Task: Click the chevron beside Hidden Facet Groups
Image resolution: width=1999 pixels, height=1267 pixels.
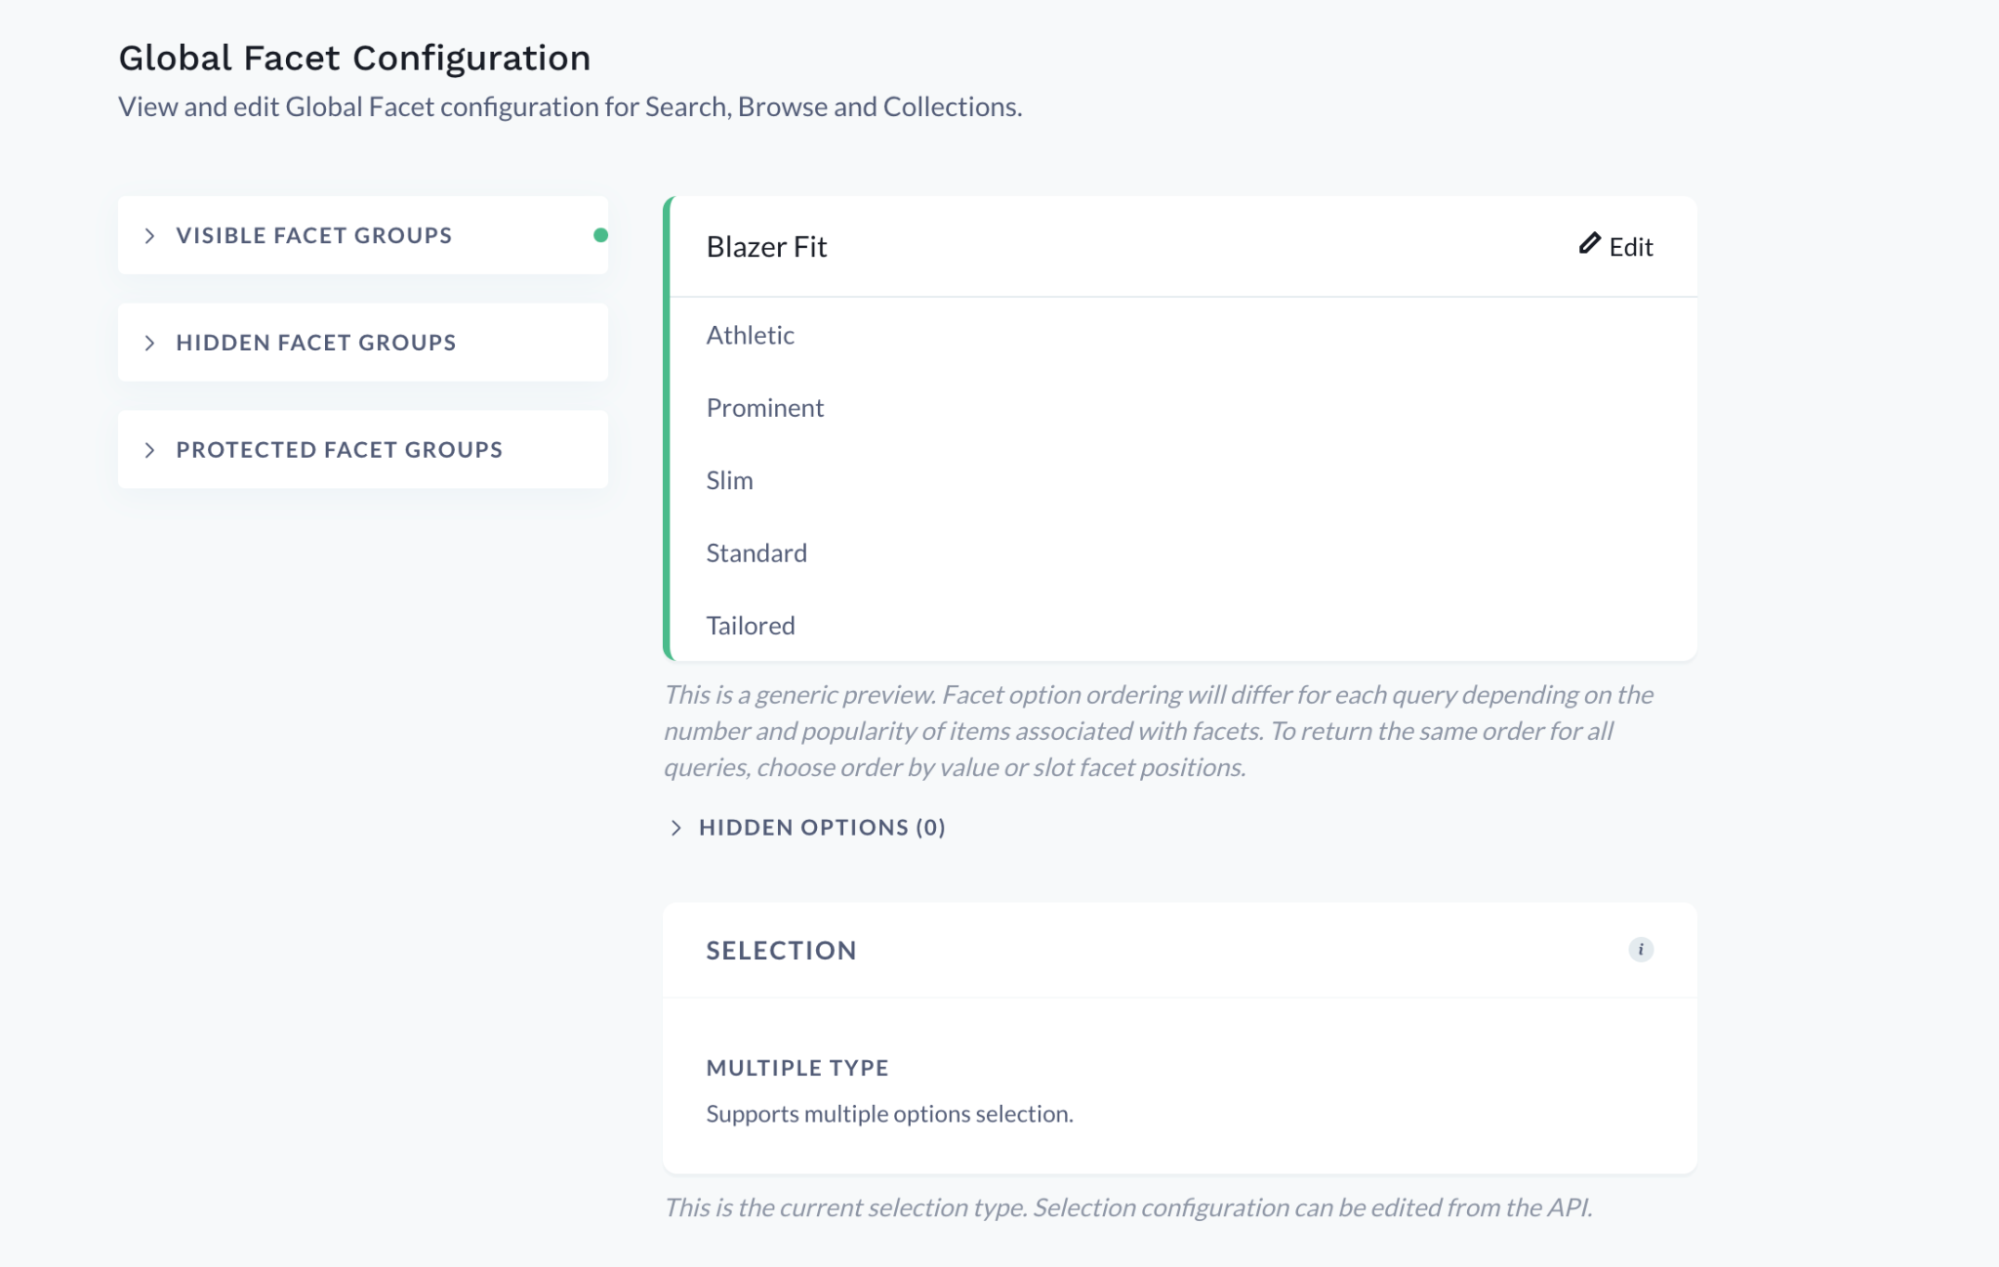Action: click(x=150, y=342)
